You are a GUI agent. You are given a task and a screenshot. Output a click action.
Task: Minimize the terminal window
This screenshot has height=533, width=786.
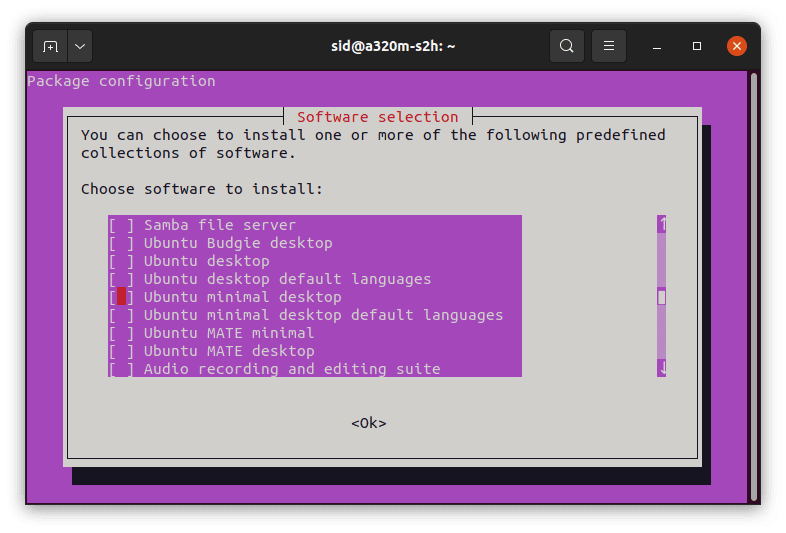[x=657, y=47]
